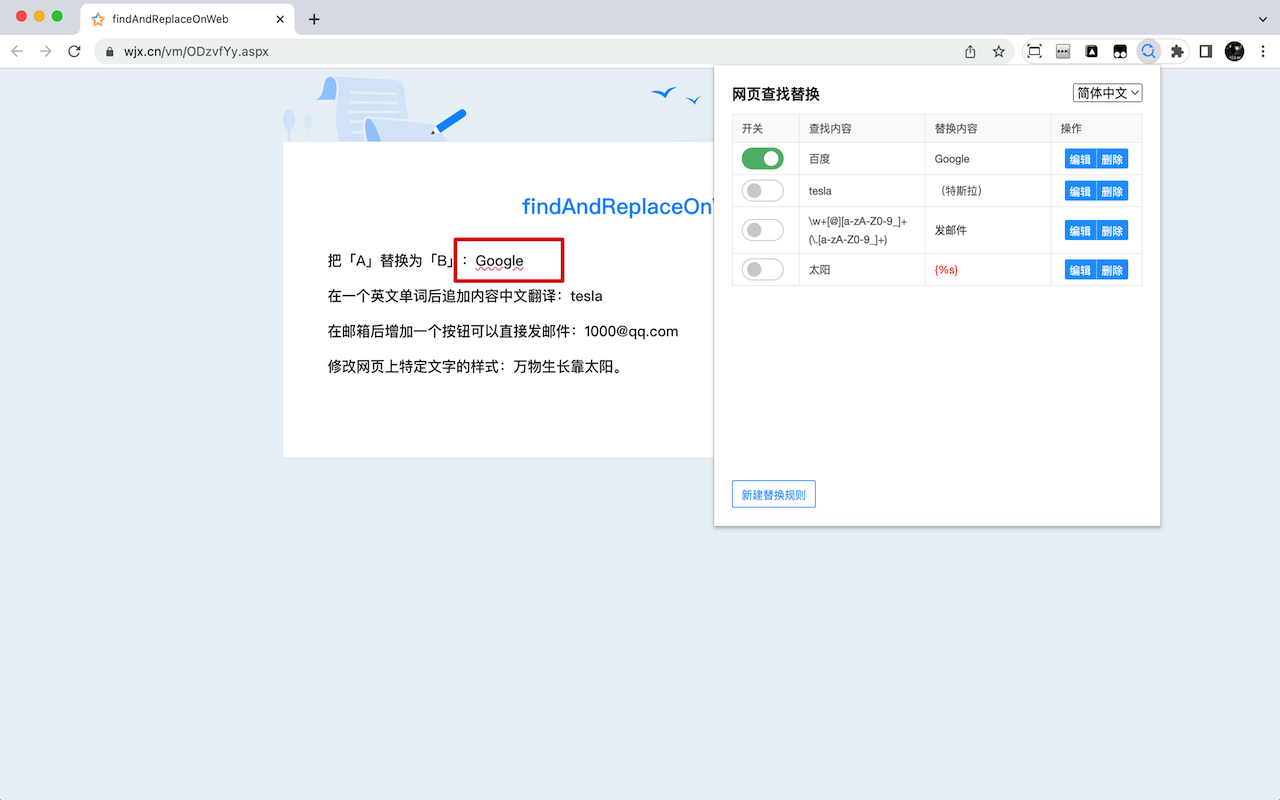Image resolution: width=1280 pixels, height=800 pixels.
Task: Enable the 太阳 replacement rule
Action: coord(762,269)
